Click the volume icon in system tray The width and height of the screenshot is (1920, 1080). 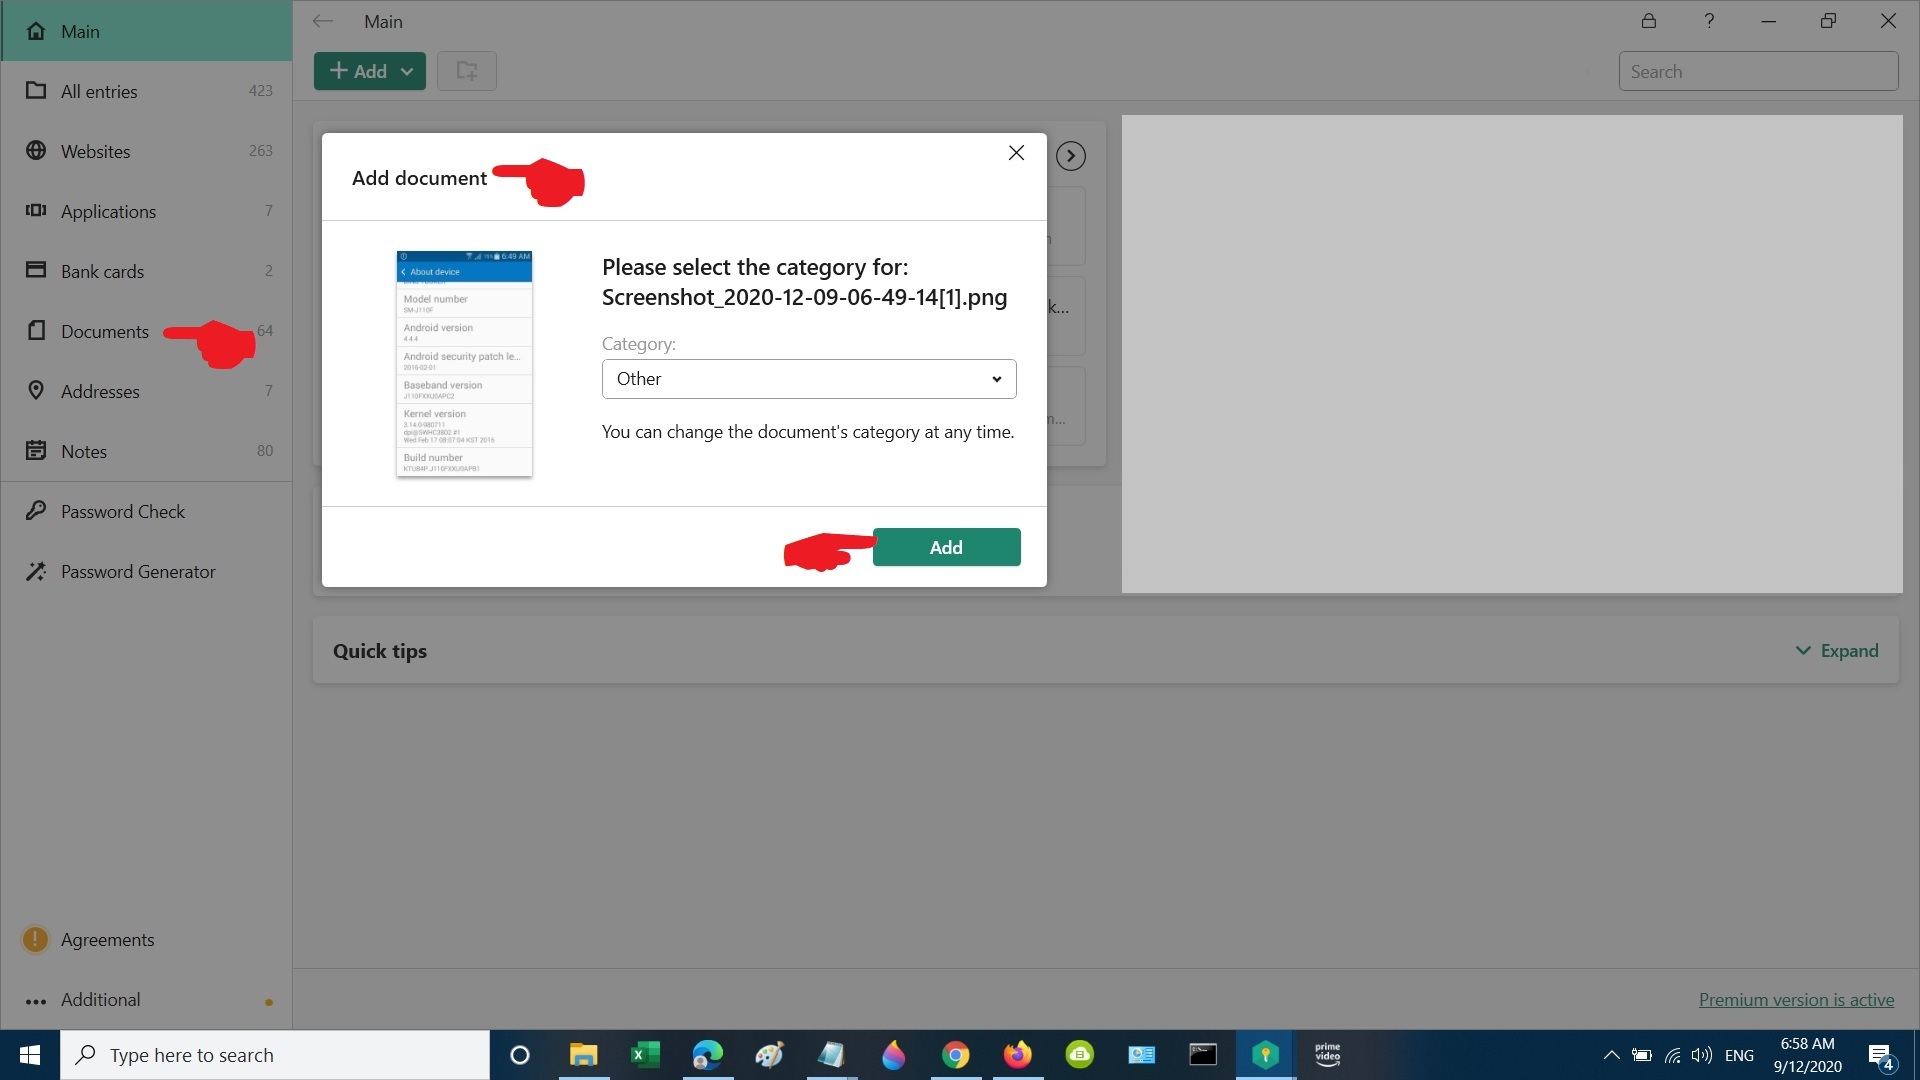pos(1701,1055)
